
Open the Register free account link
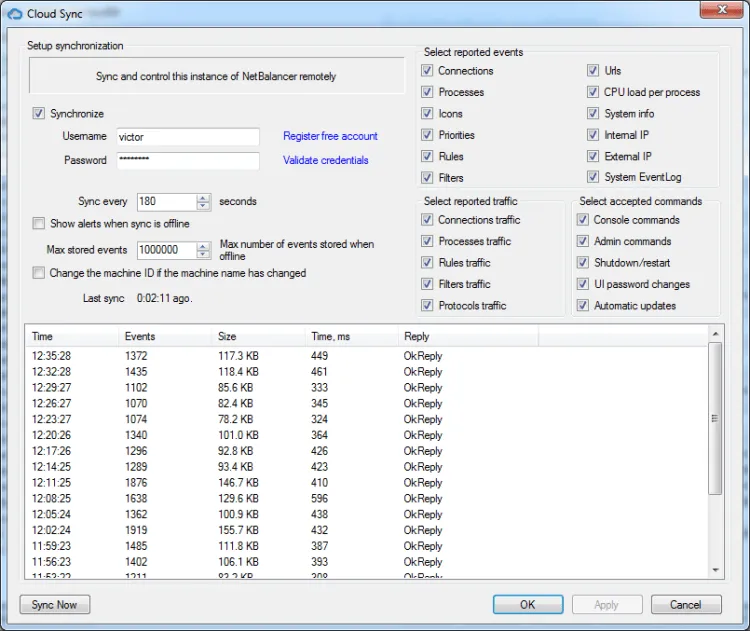(x=330, y=136)
